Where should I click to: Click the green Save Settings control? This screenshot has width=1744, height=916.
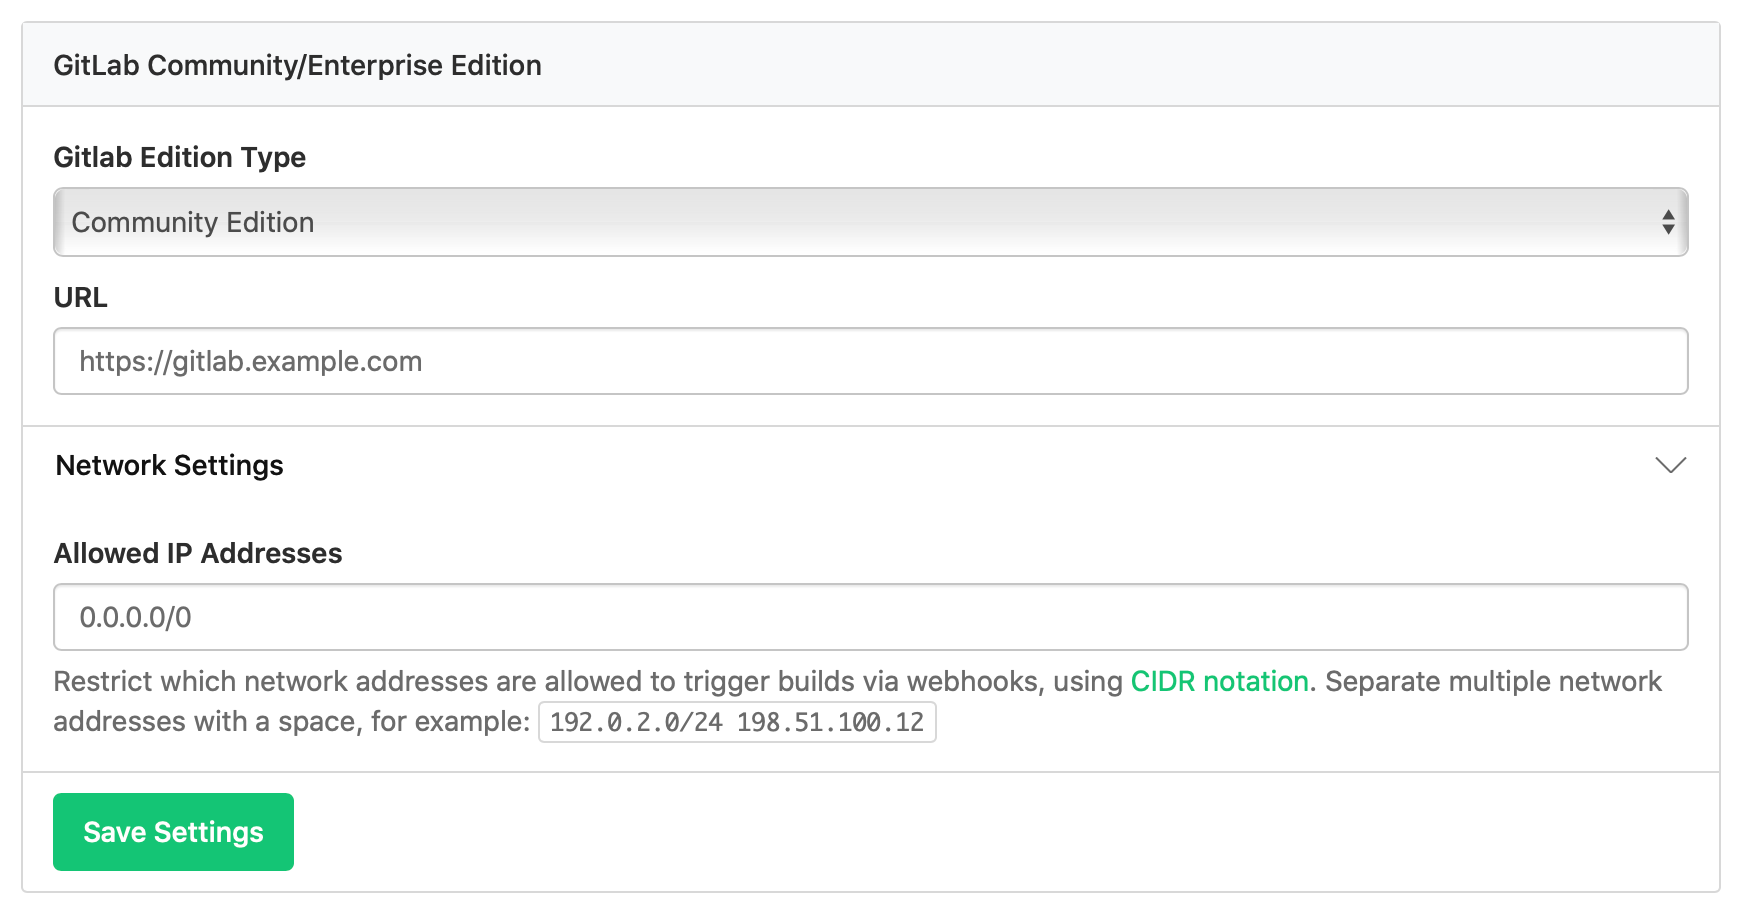(172, 831)
